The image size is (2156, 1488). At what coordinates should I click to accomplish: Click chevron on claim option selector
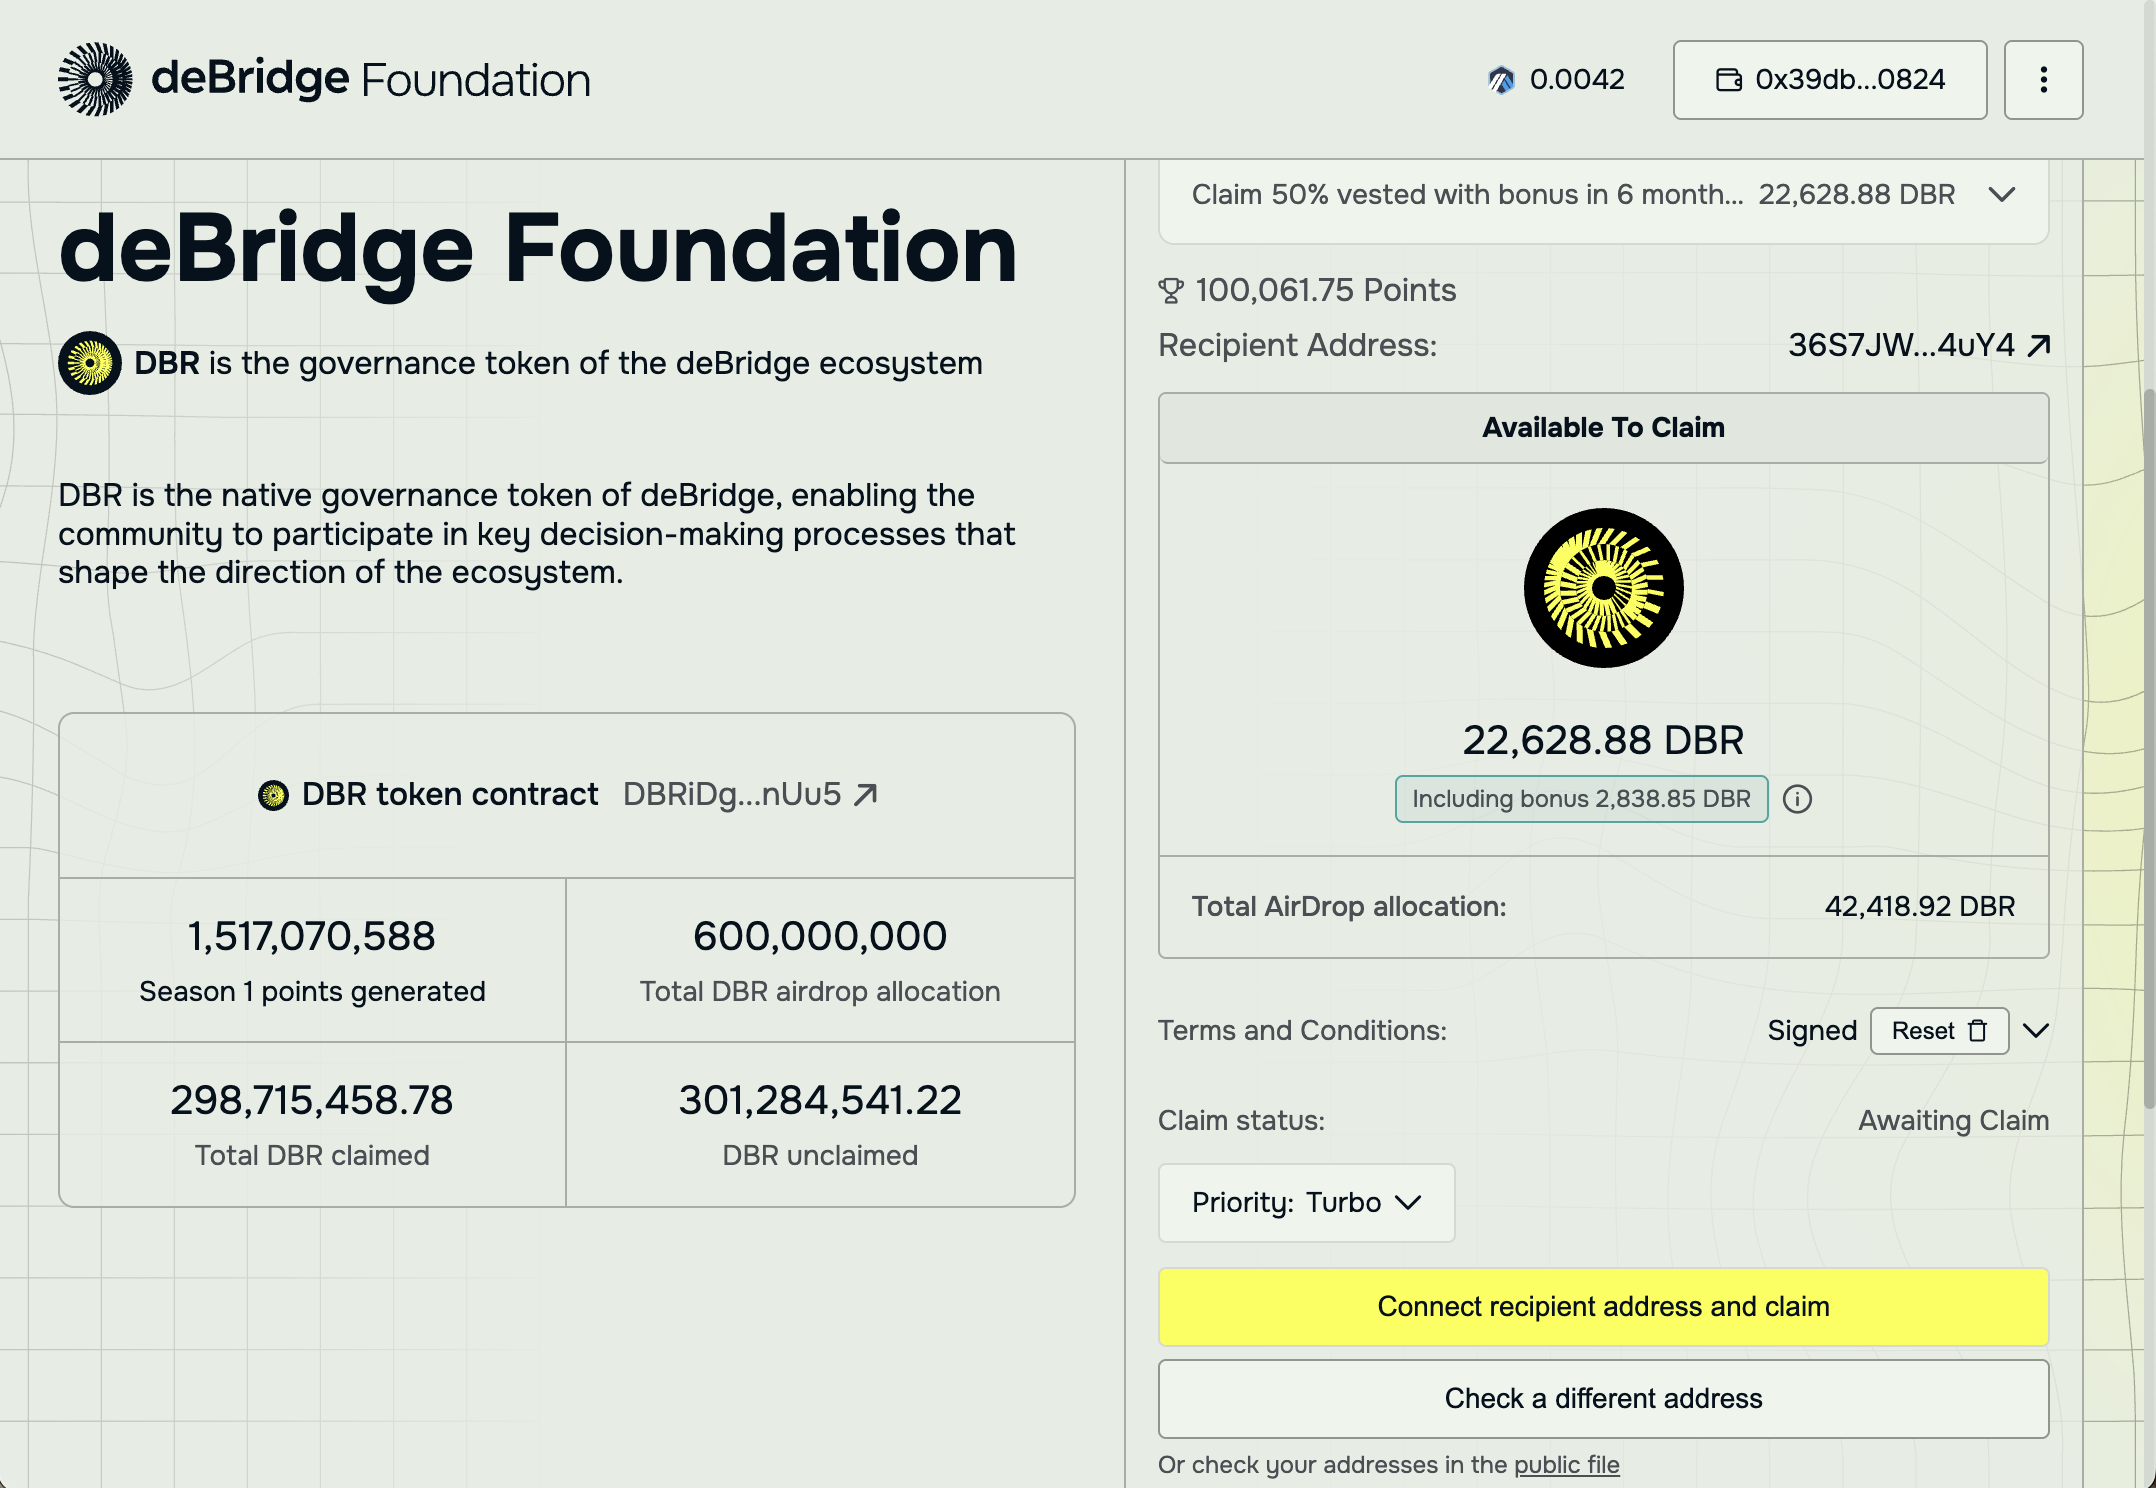point(2002,194)
